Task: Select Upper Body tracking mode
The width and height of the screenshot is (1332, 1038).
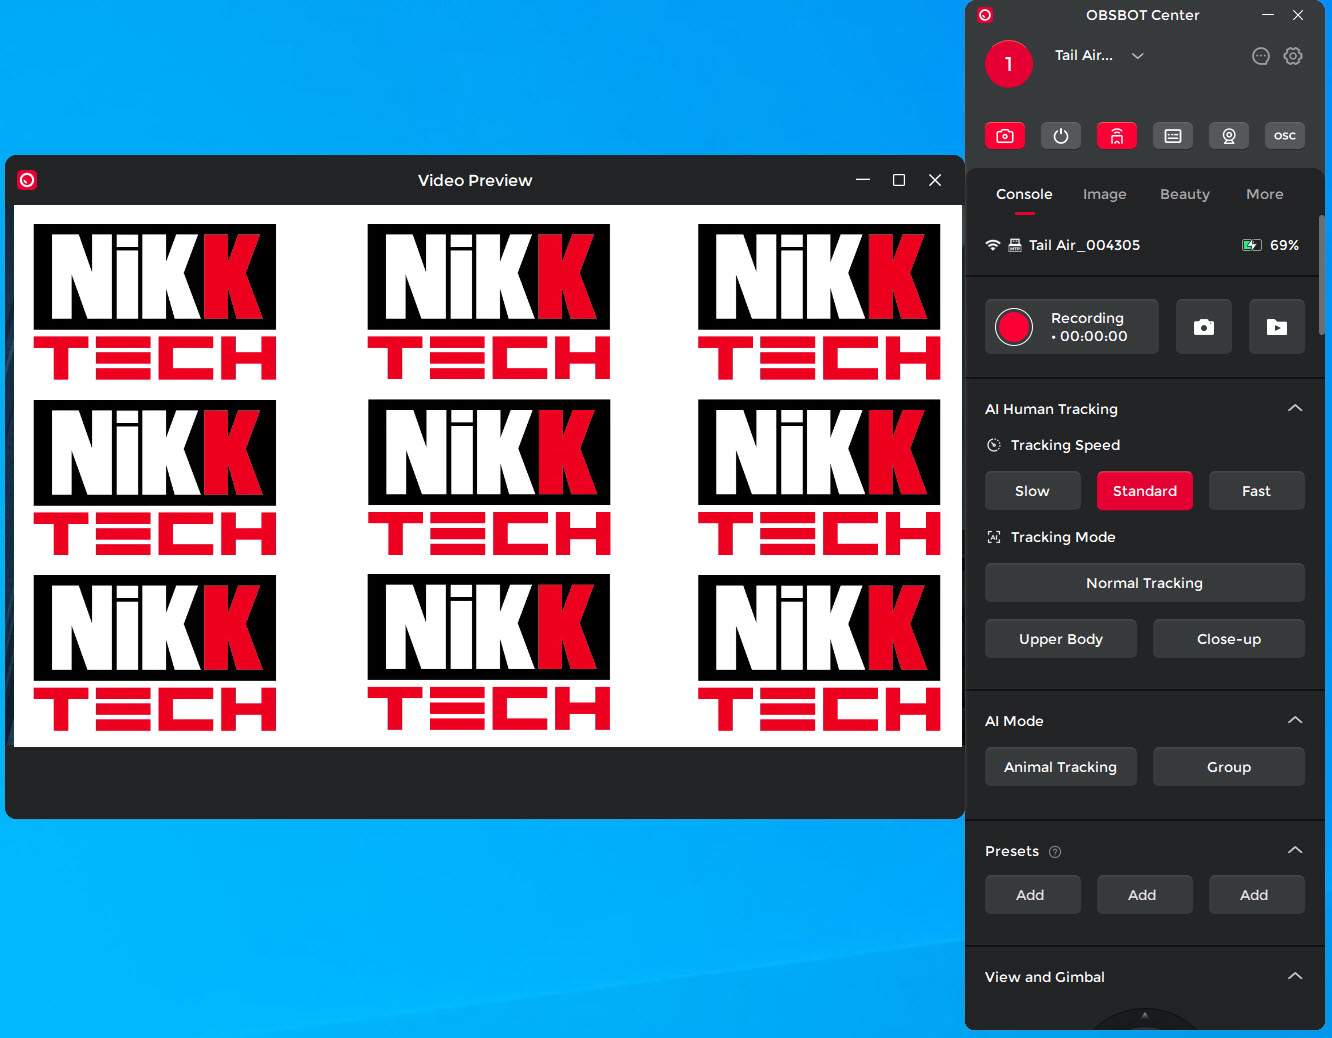Action: (1061, 639)
